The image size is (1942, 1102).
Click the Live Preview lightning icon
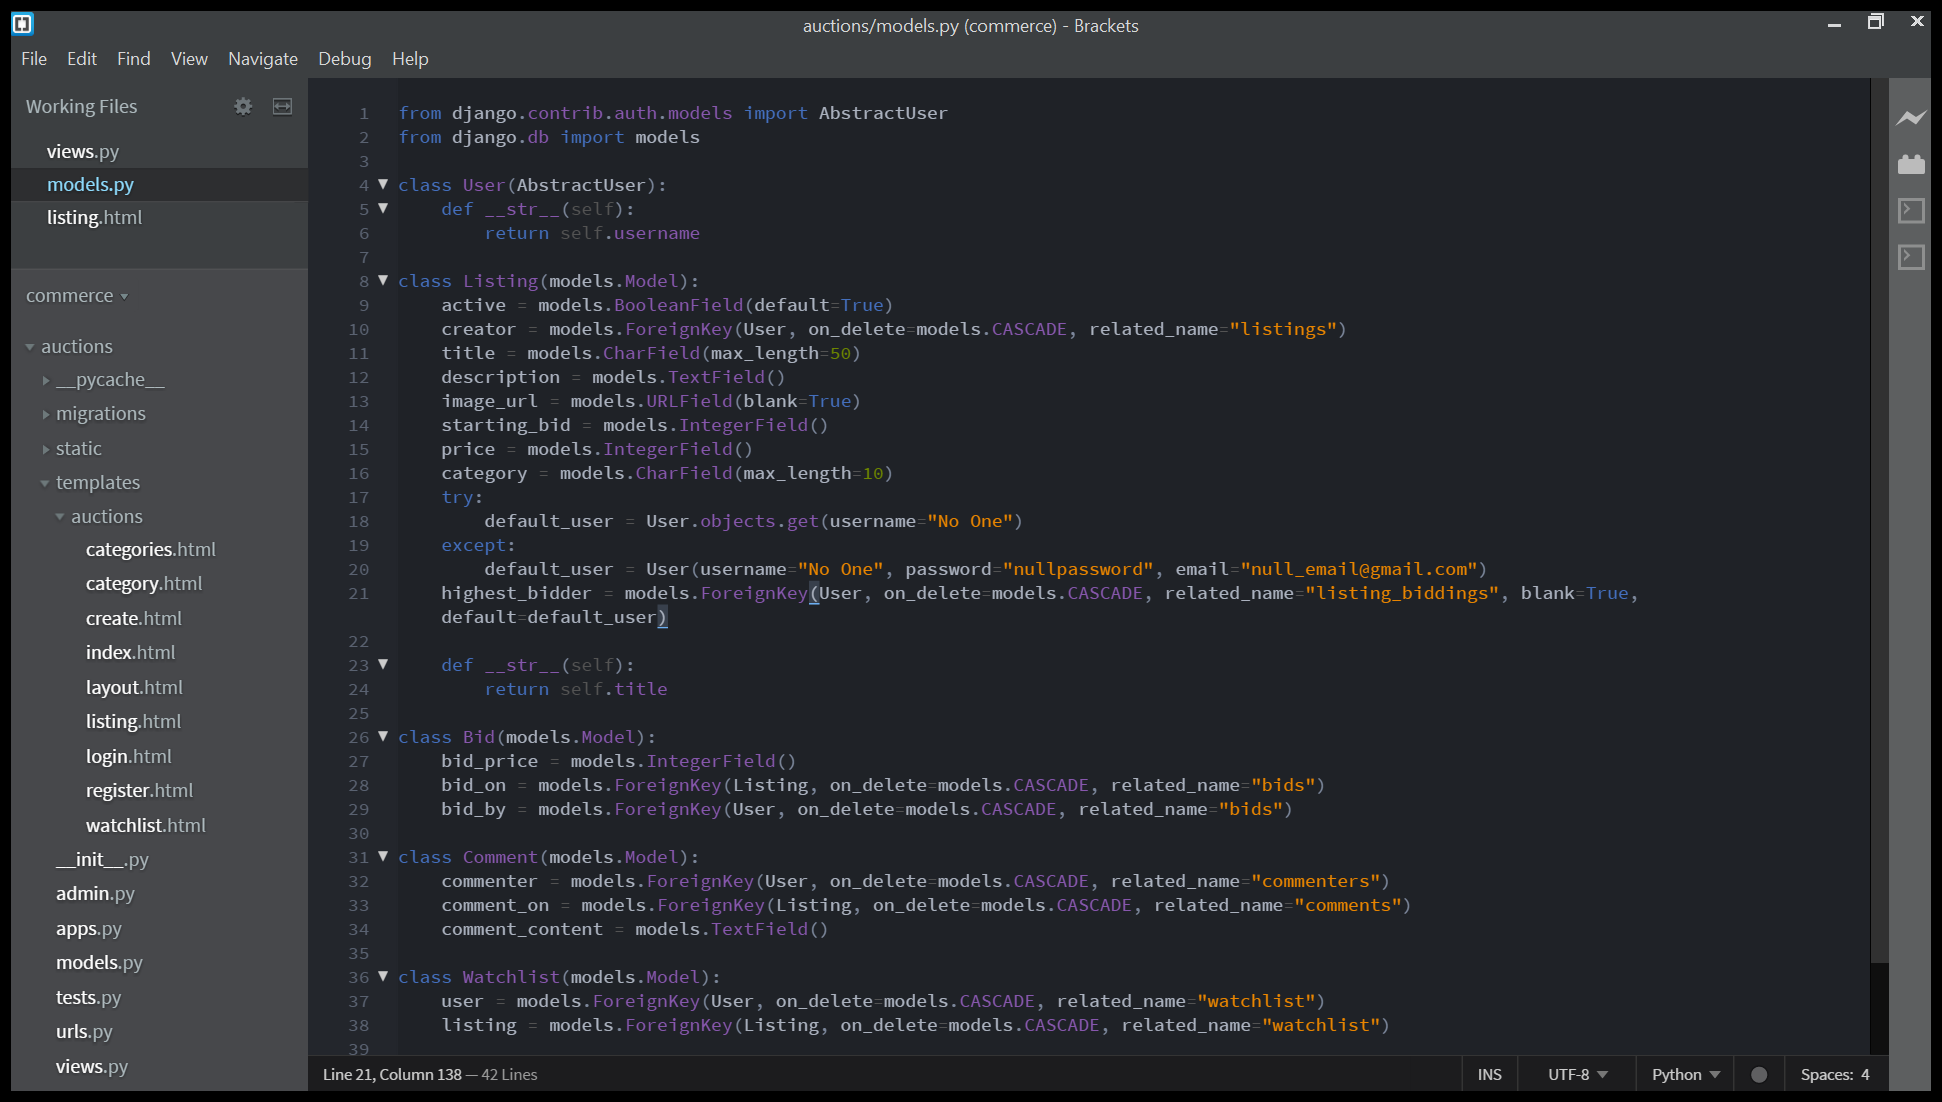(x=1911, y=118)
